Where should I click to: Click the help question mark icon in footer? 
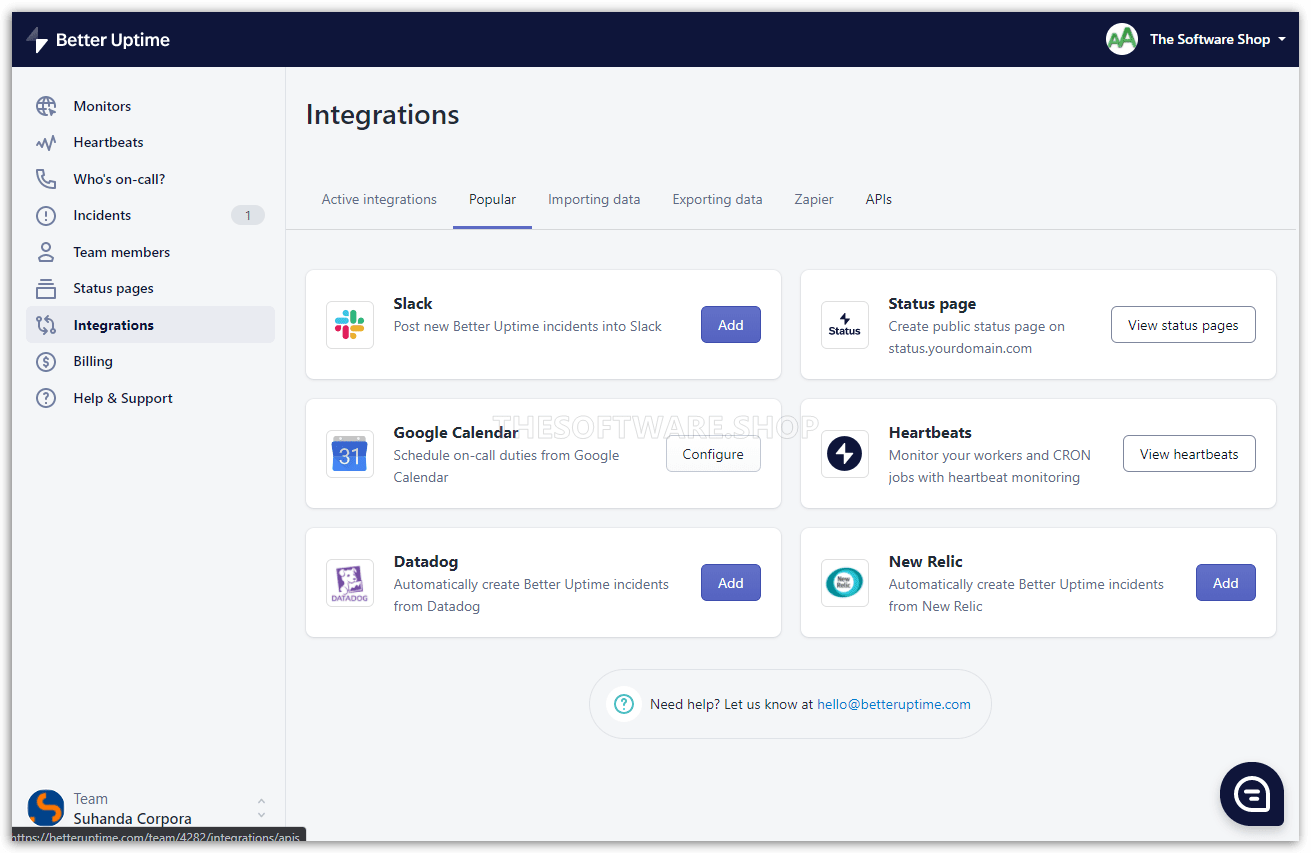(x=624, y=704)
